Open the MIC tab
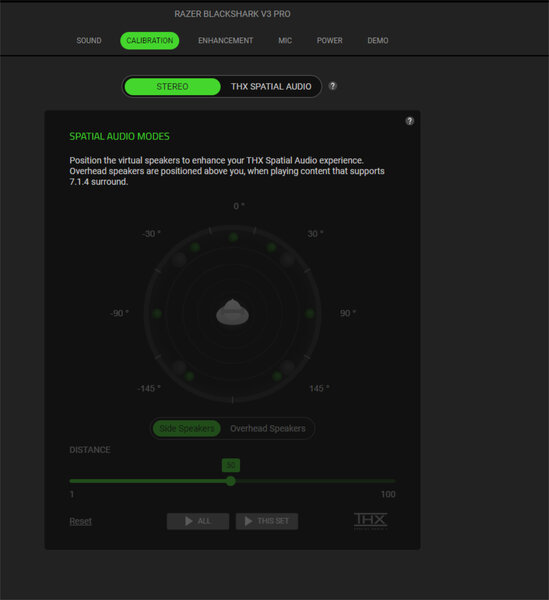 [285, 41]
